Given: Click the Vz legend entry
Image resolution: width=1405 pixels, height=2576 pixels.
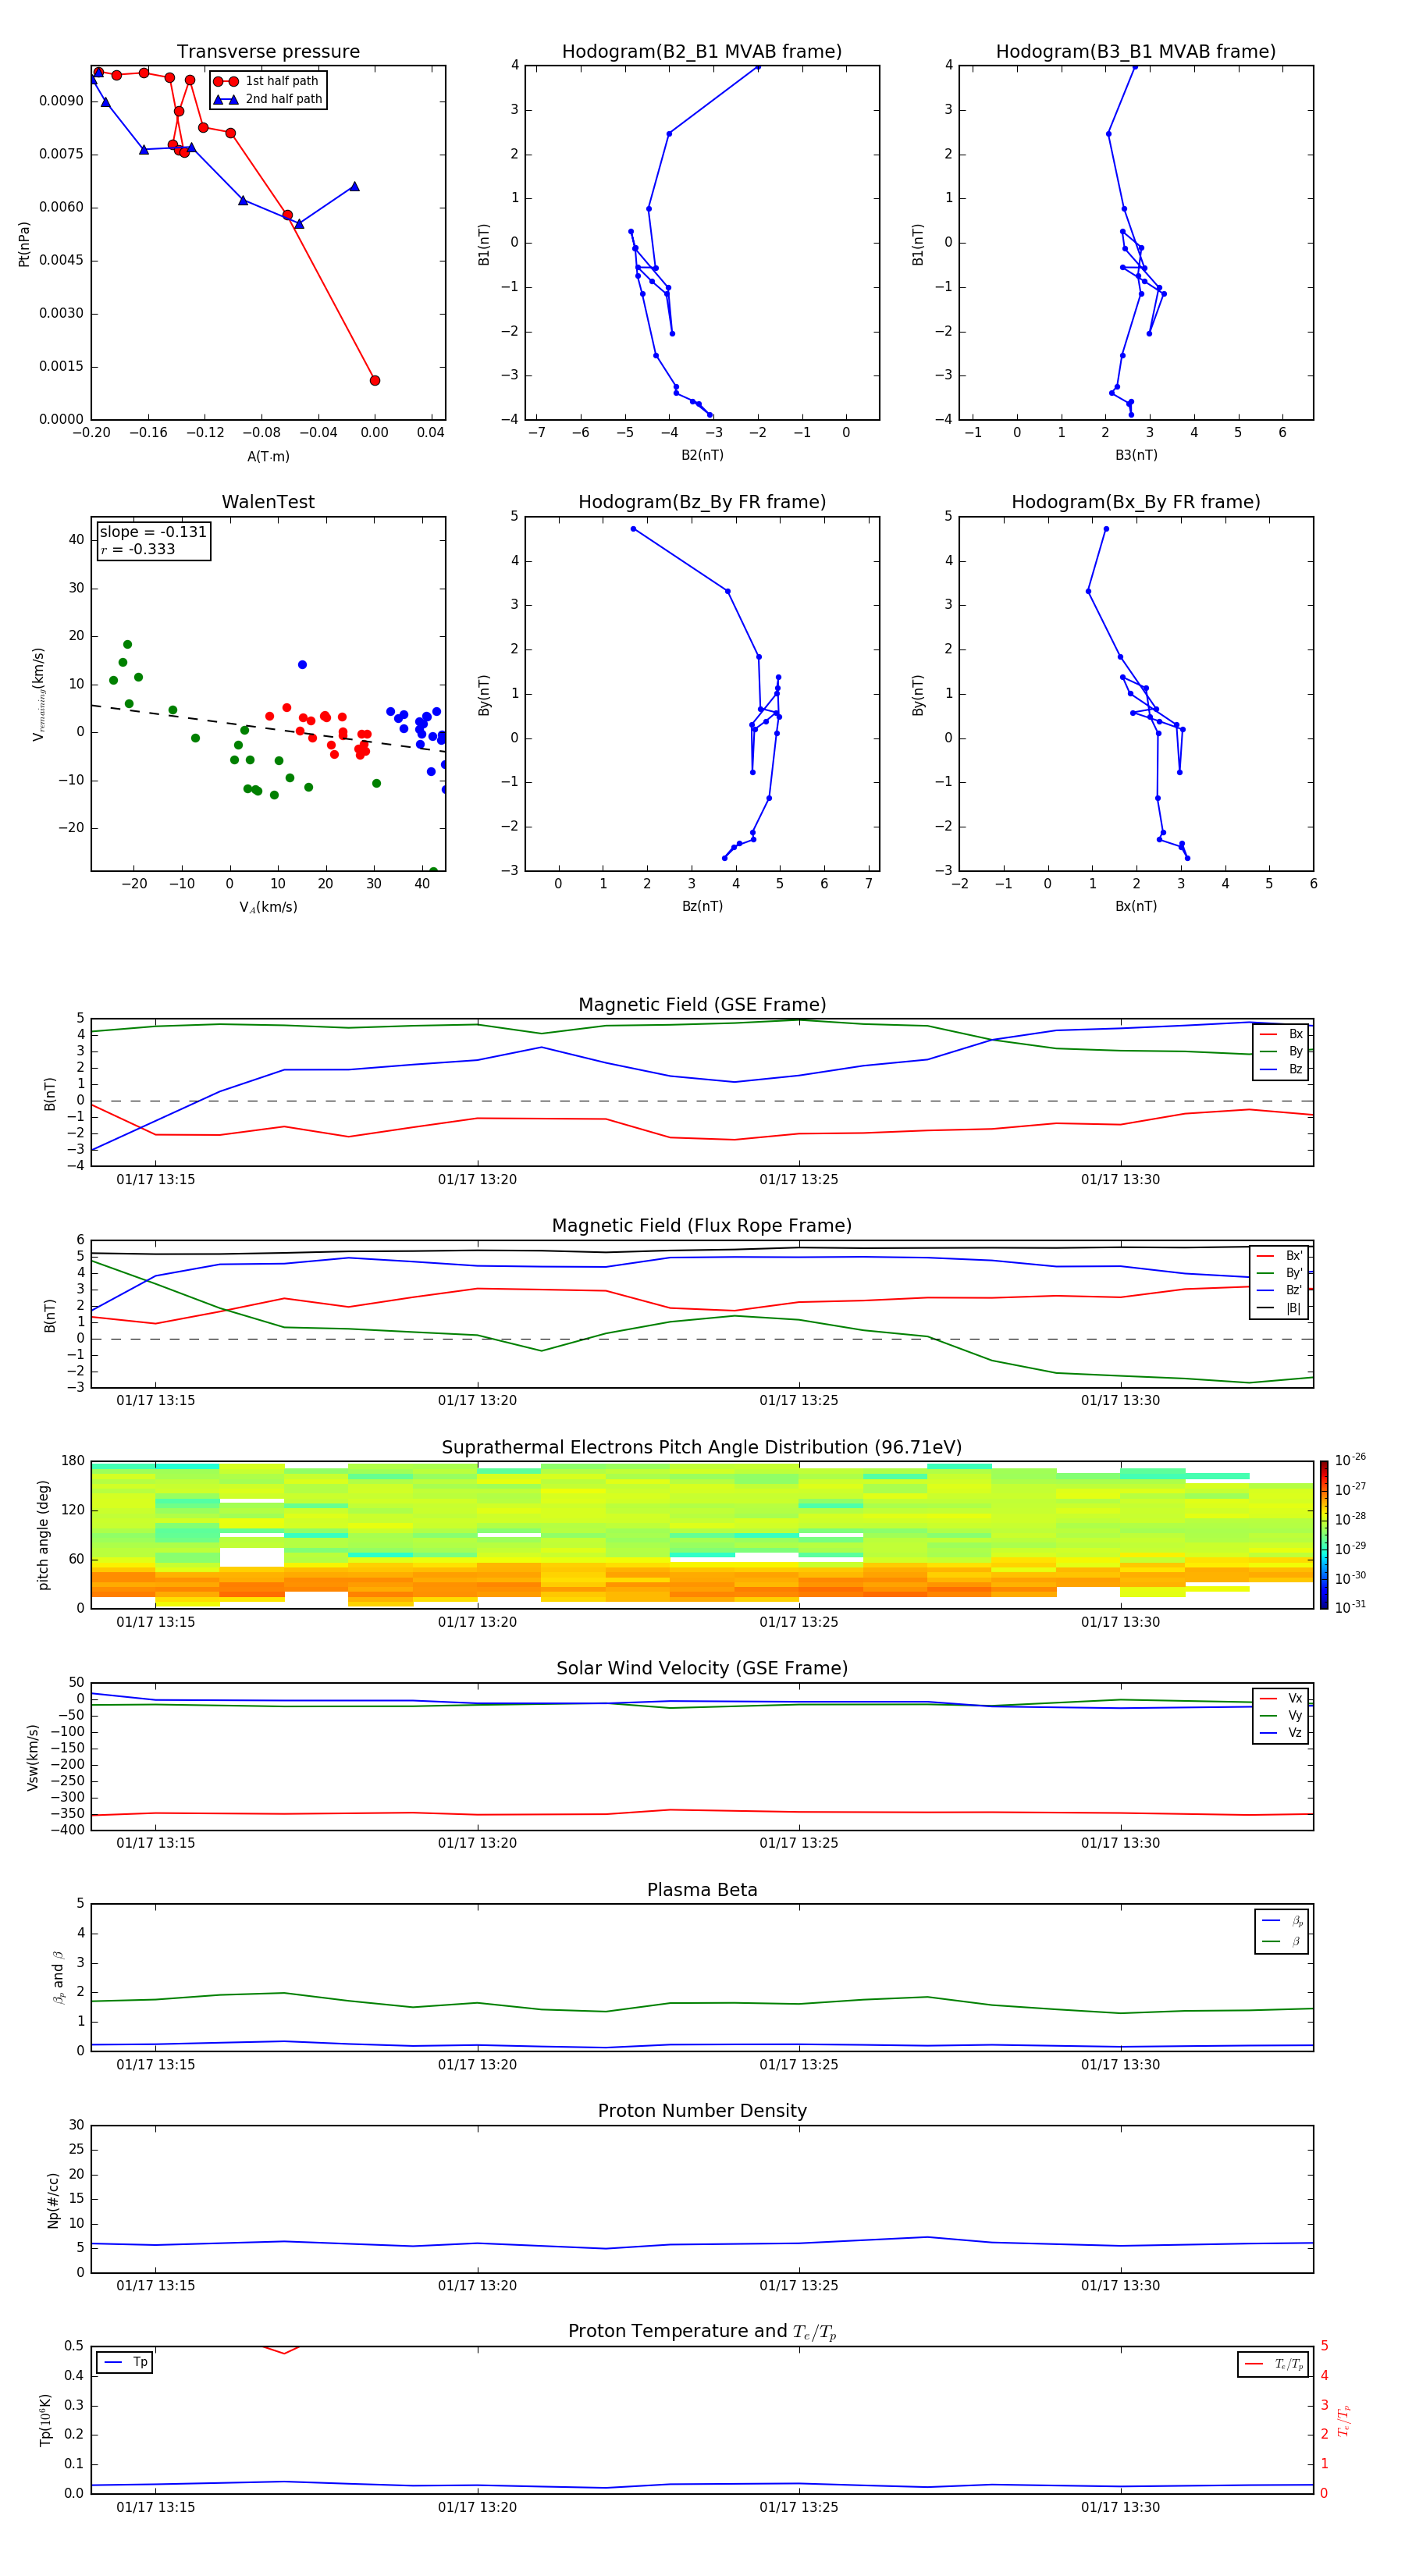Looking at the screenshot, I should point(1281,1733).
